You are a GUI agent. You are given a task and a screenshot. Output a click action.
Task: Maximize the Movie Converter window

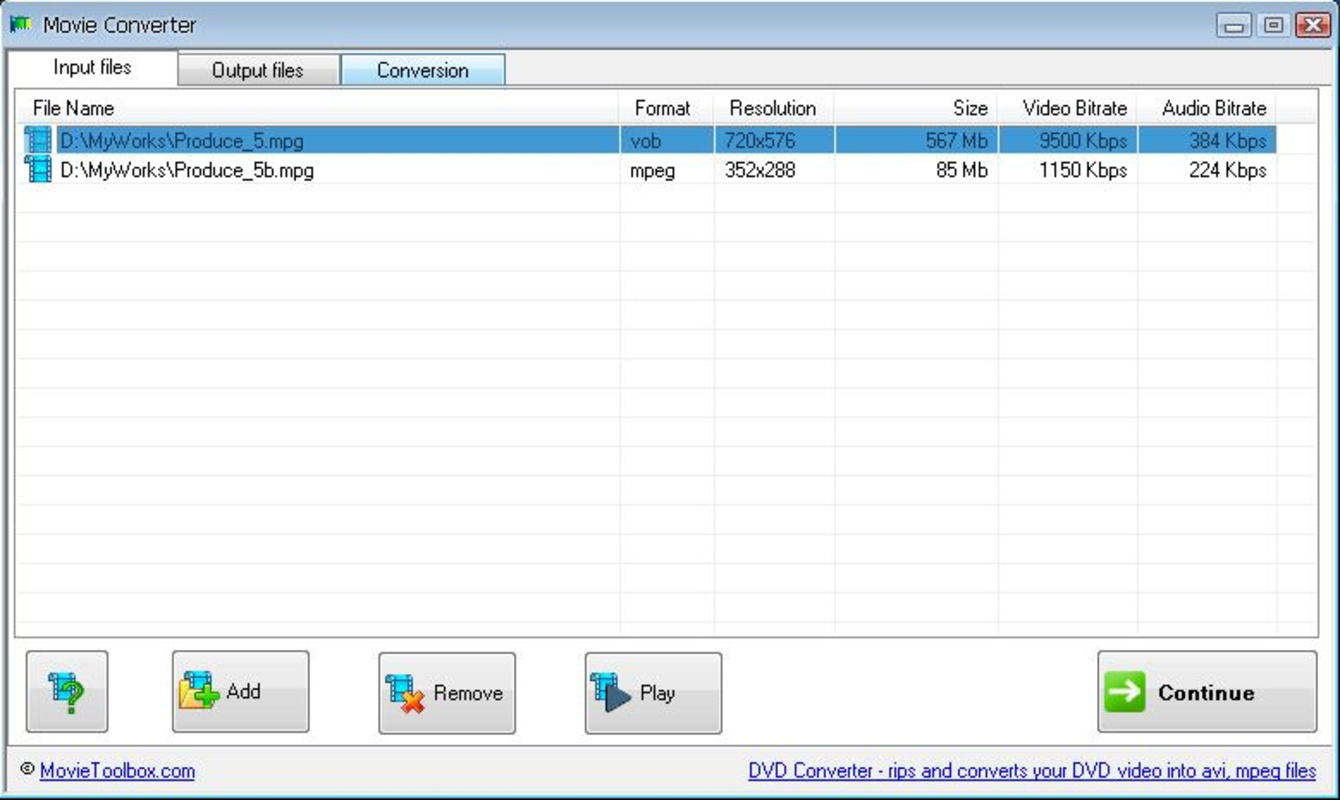(x=1273, y=25)
